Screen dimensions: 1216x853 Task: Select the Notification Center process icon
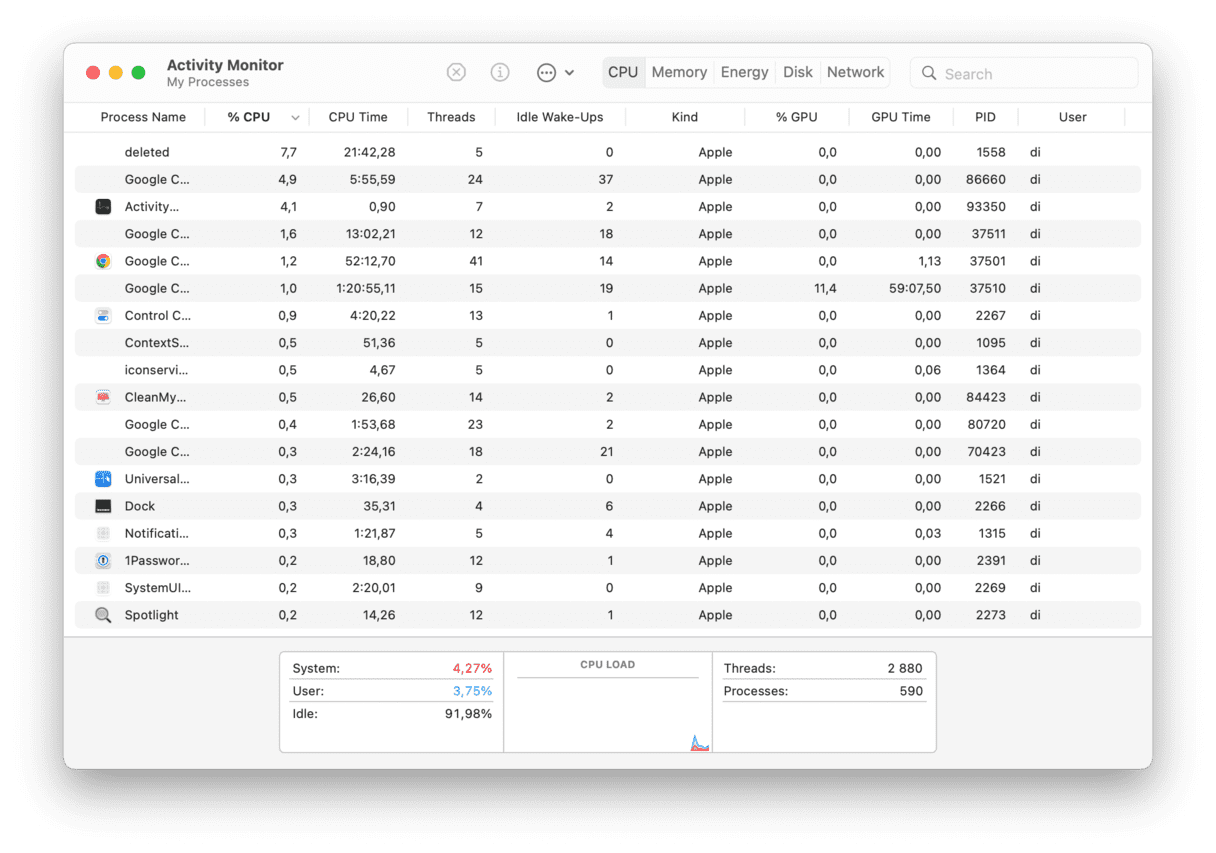(103, 533)
